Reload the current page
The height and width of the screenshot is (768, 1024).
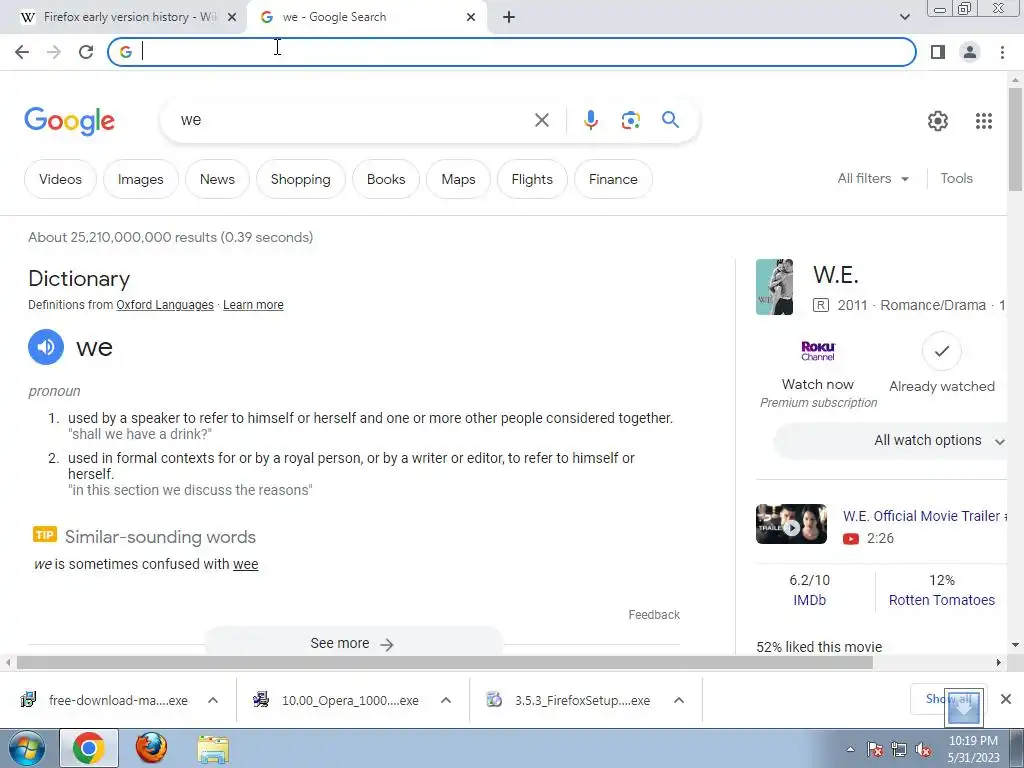click(x=86, y=52)
